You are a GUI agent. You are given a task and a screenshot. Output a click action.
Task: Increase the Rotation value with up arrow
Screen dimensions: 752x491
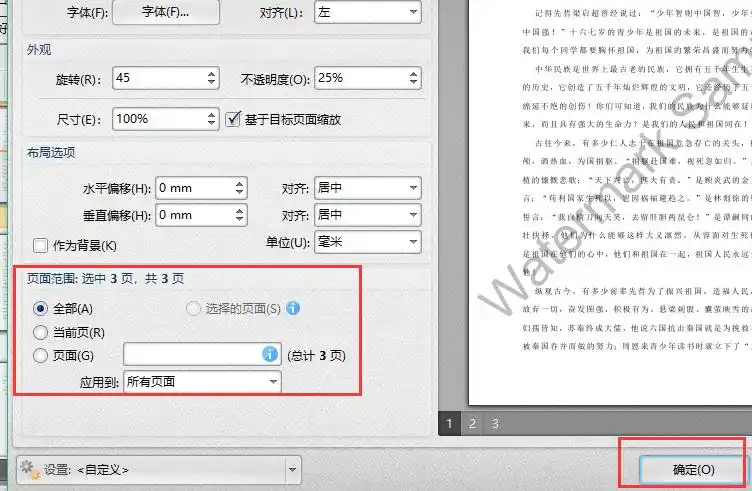coord(212,74)
